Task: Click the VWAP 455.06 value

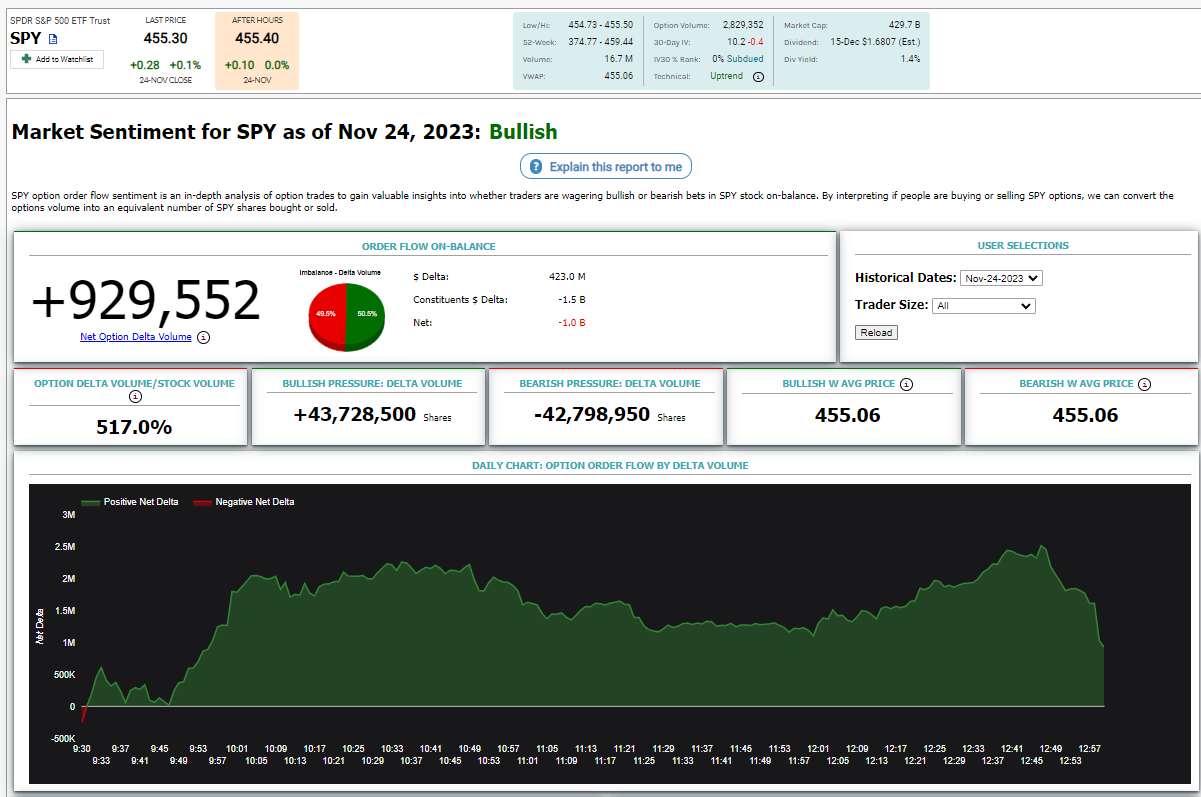Action: [x=619, y=76]
